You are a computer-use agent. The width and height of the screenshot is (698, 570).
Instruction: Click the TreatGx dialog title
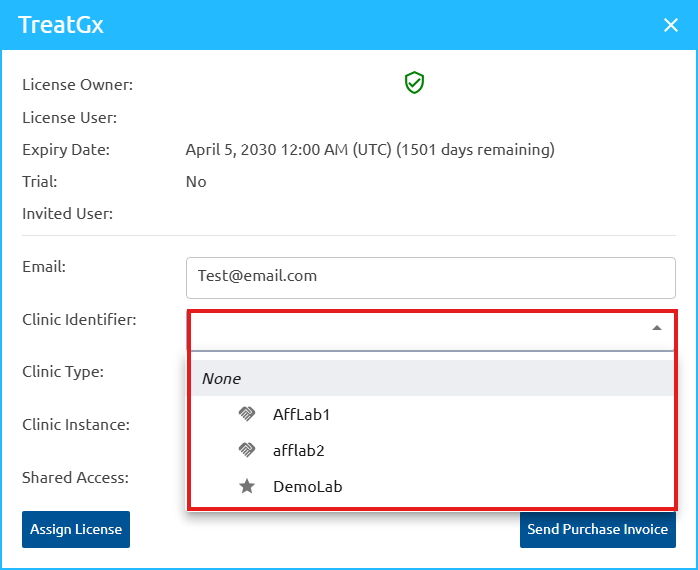pos(61,25)
